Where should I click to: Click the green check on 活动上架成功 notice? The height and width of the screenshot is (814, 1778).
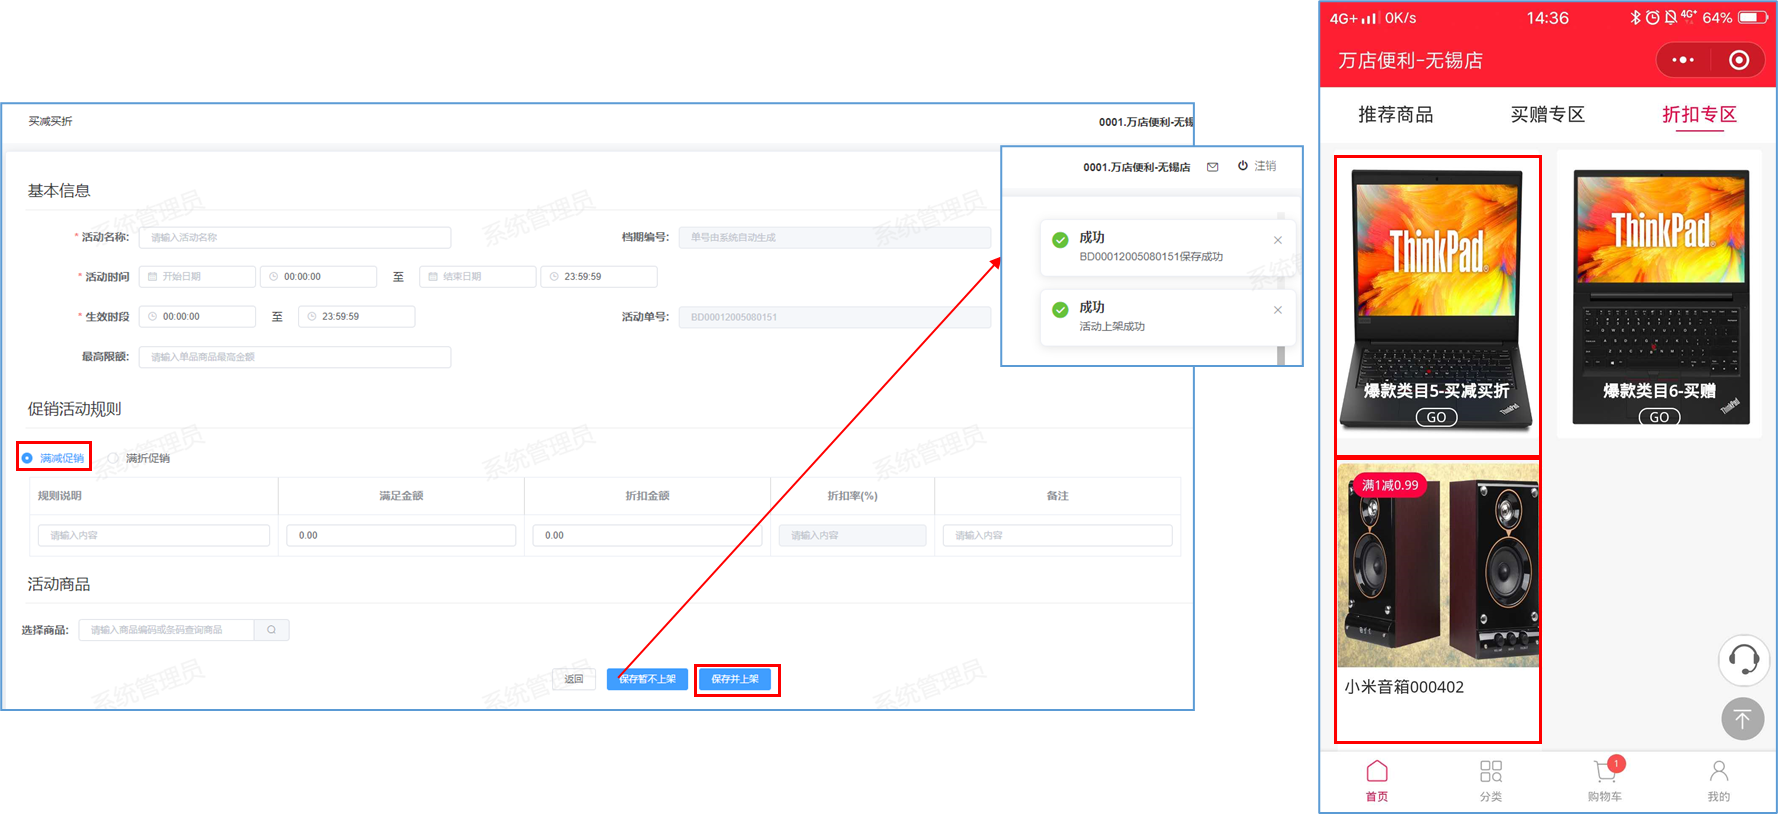(x=1060, y=310)
